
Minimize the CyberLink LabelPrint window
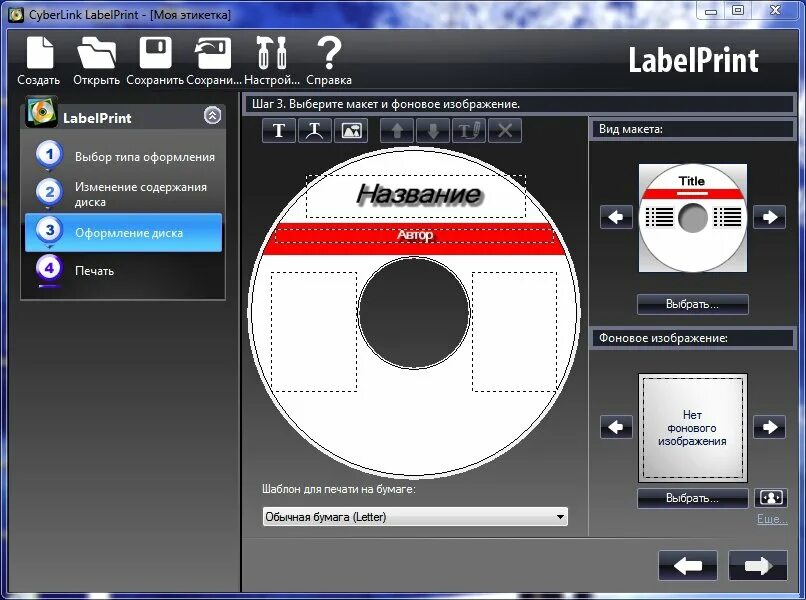tap(711, 11)
